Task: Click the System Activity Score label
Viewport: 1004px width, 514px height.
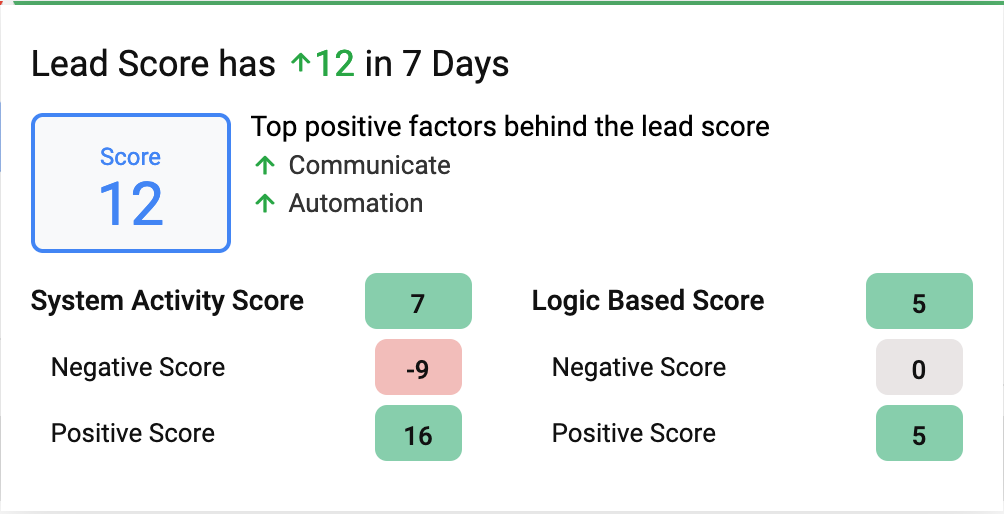Action: (x=167, y=301)
